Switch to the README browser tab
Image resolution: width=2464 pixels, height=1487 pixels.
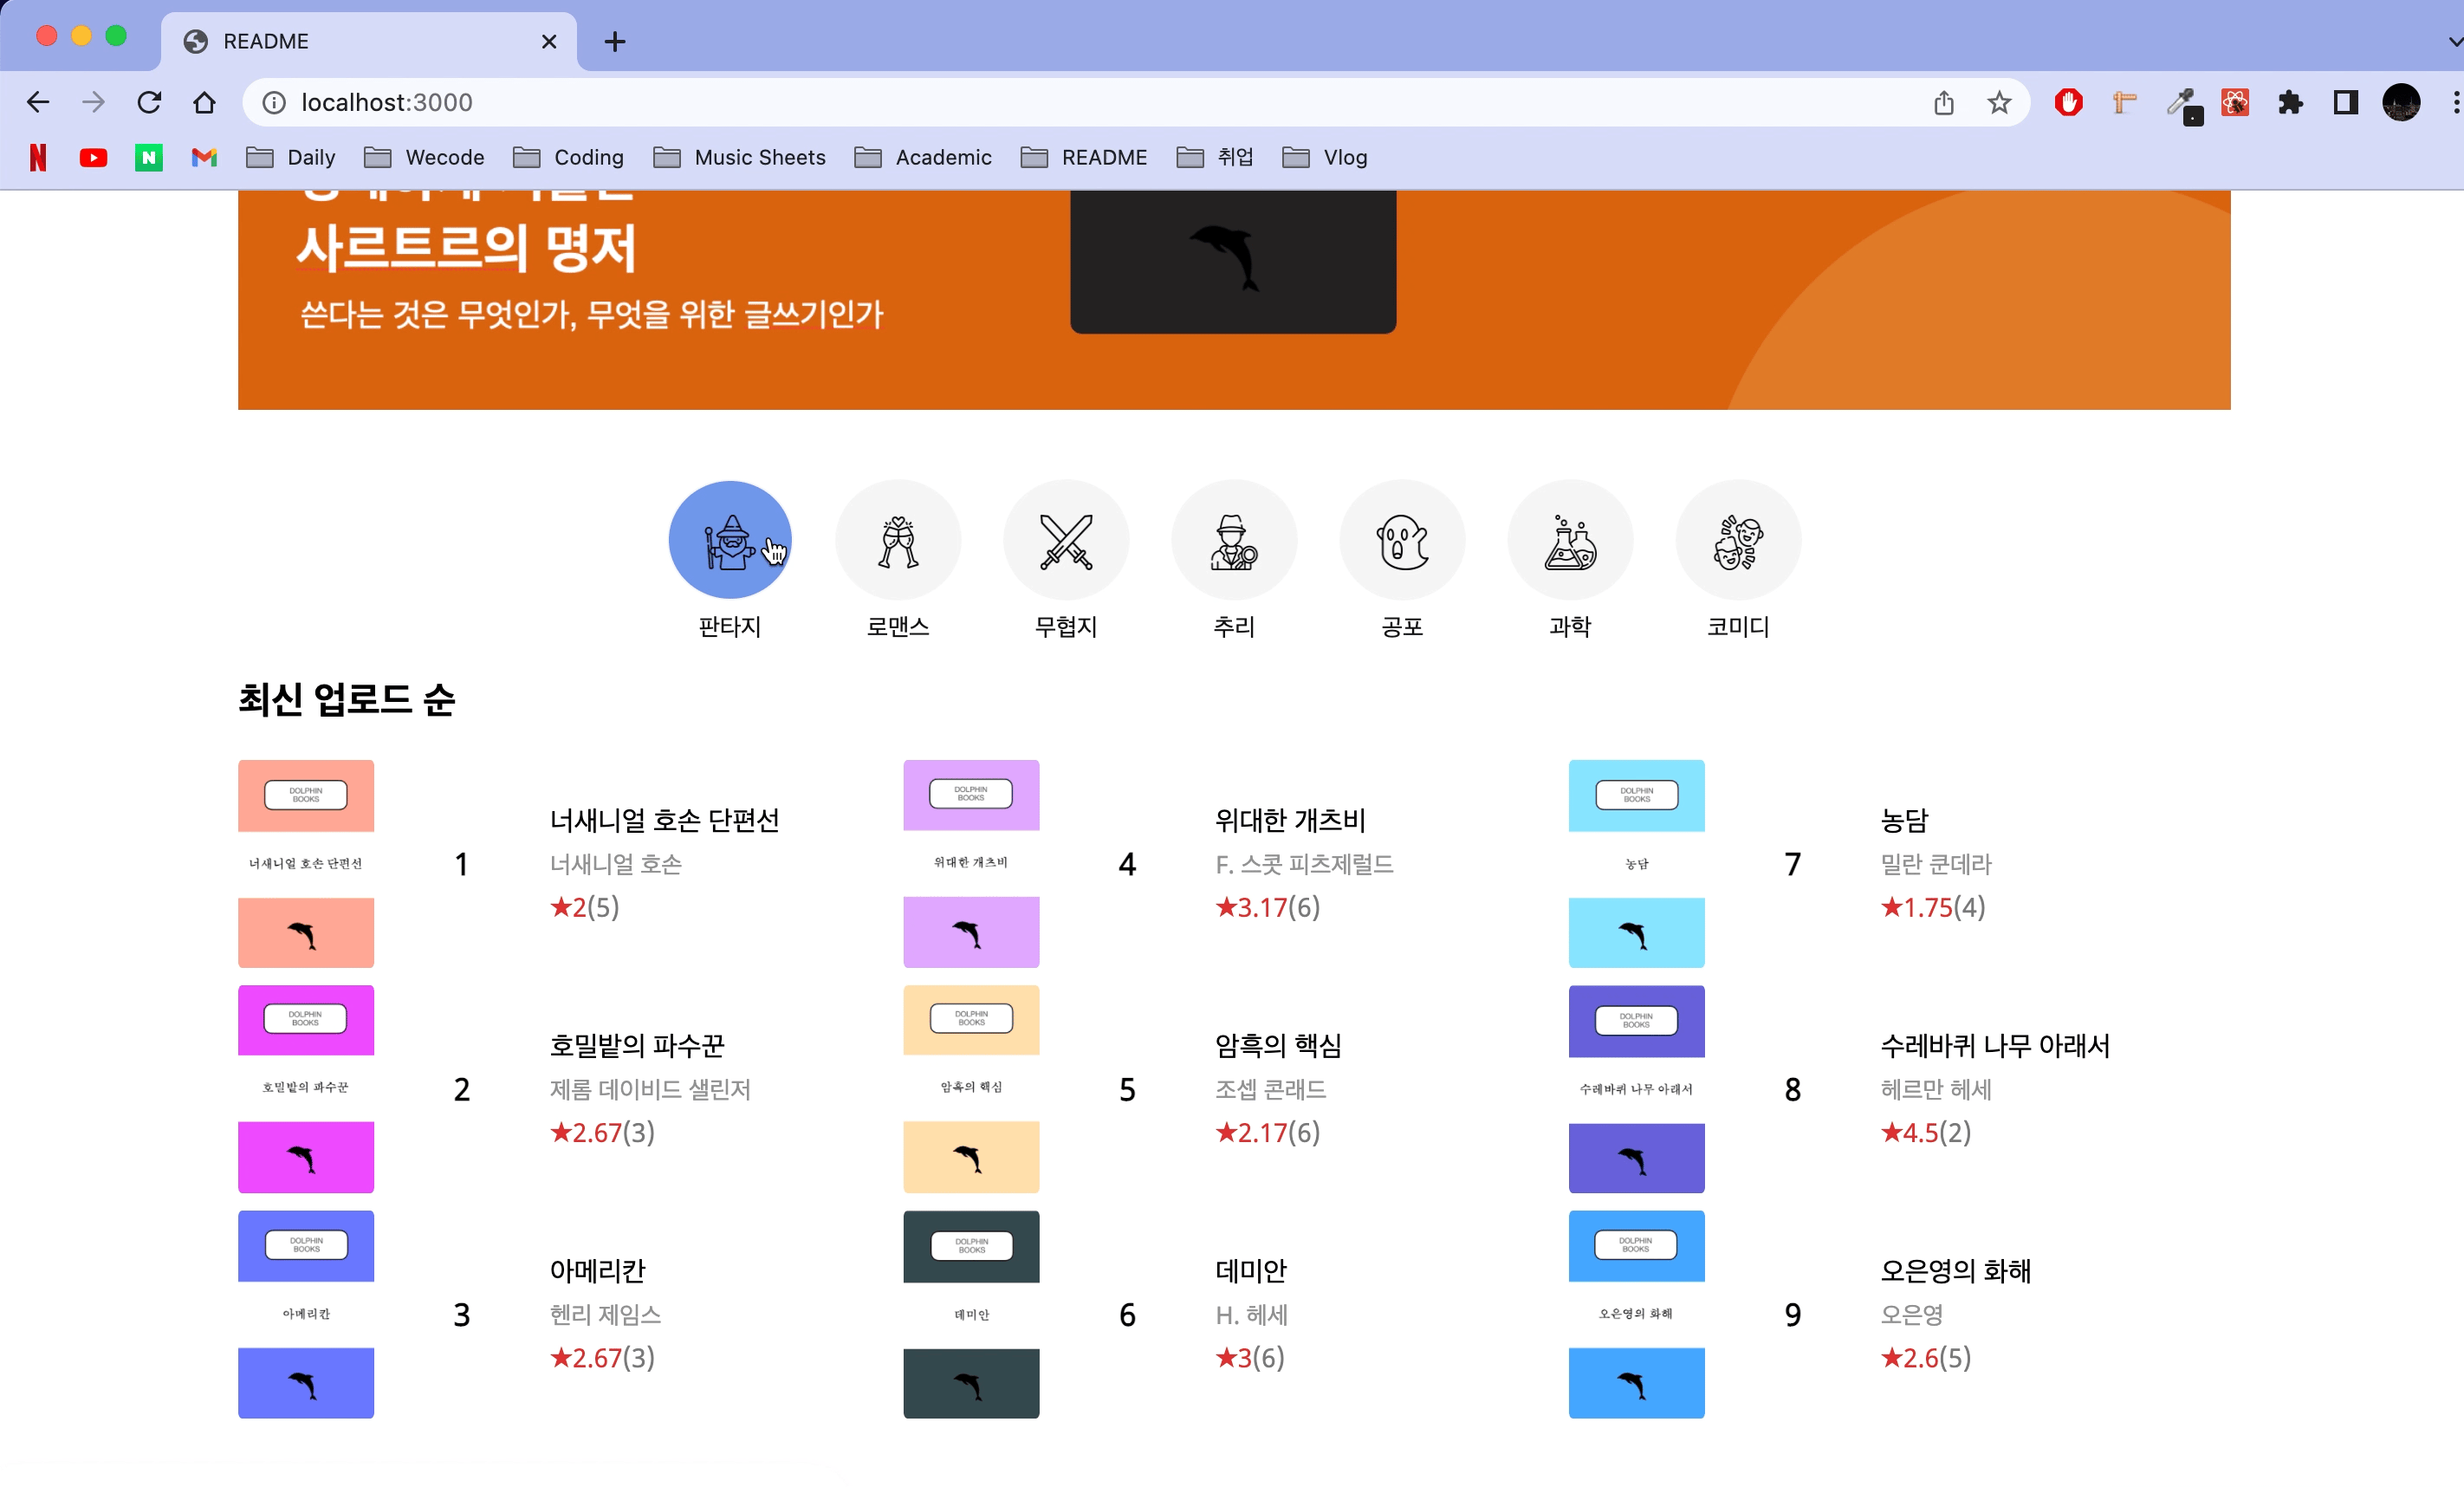(368, 41)
